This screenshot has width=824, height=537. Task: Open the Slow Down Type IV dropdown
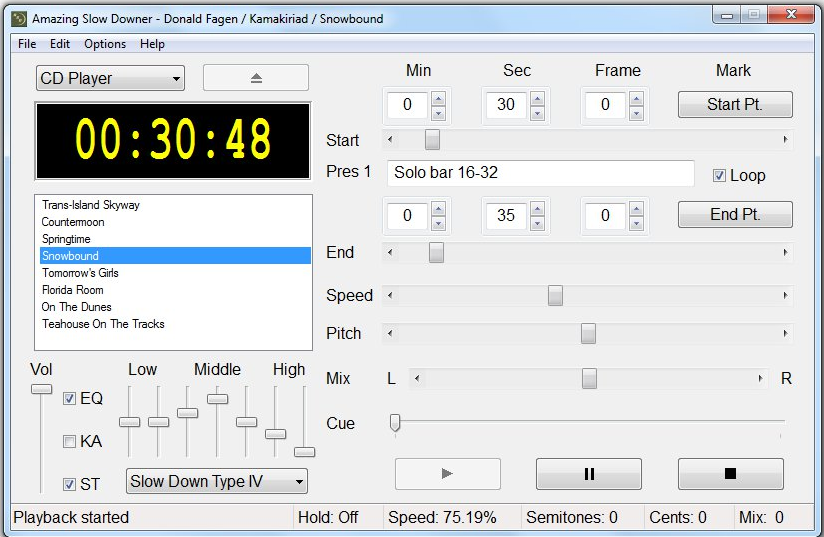click(217, 481)
